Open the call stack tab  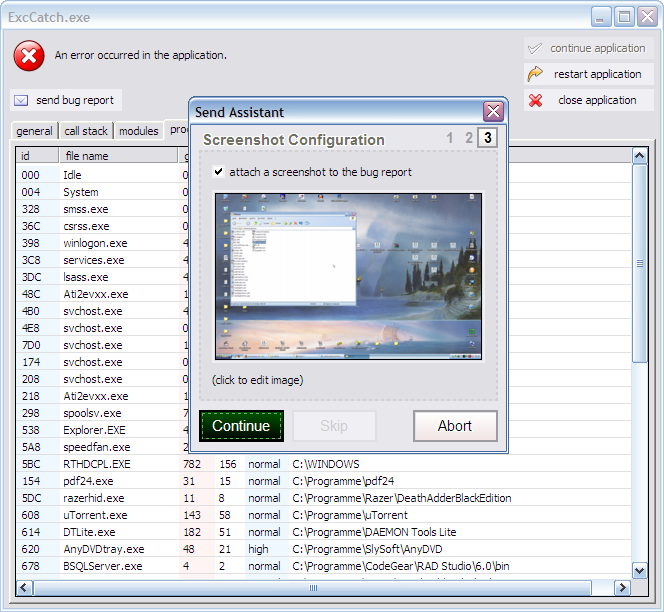pos(86,131)
